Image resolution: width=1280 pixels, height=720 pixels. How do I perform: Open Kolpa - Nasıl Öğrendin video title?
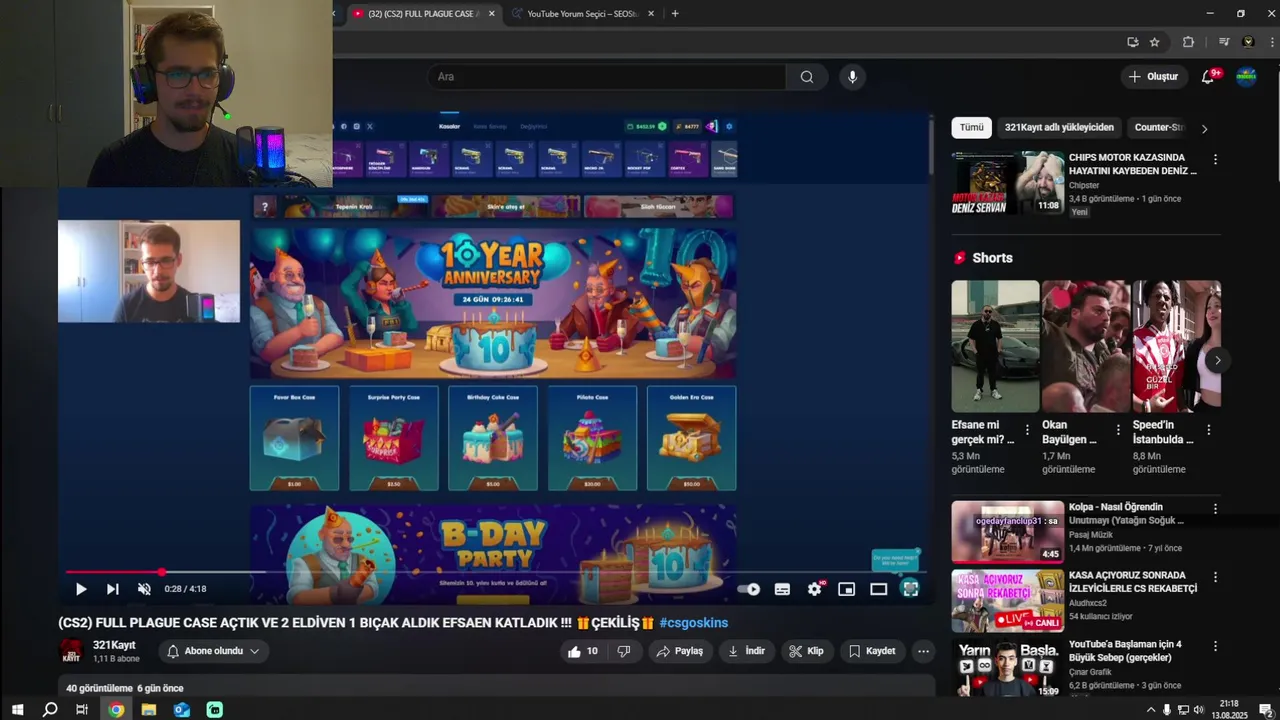(1126, 513)
